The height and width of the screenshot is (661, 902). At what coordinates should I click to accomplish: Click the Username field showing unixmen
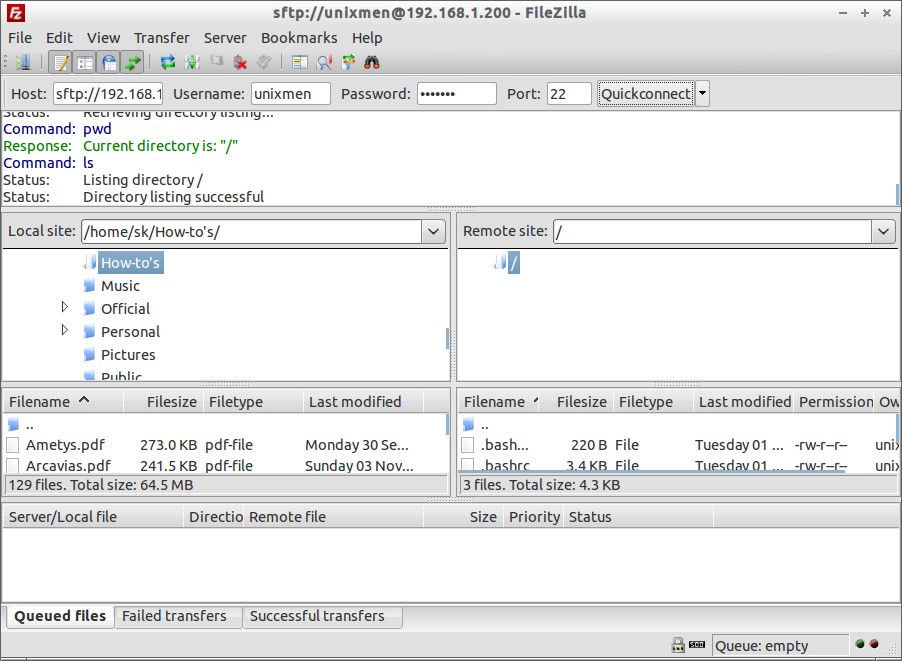click(x=291, y=93)
